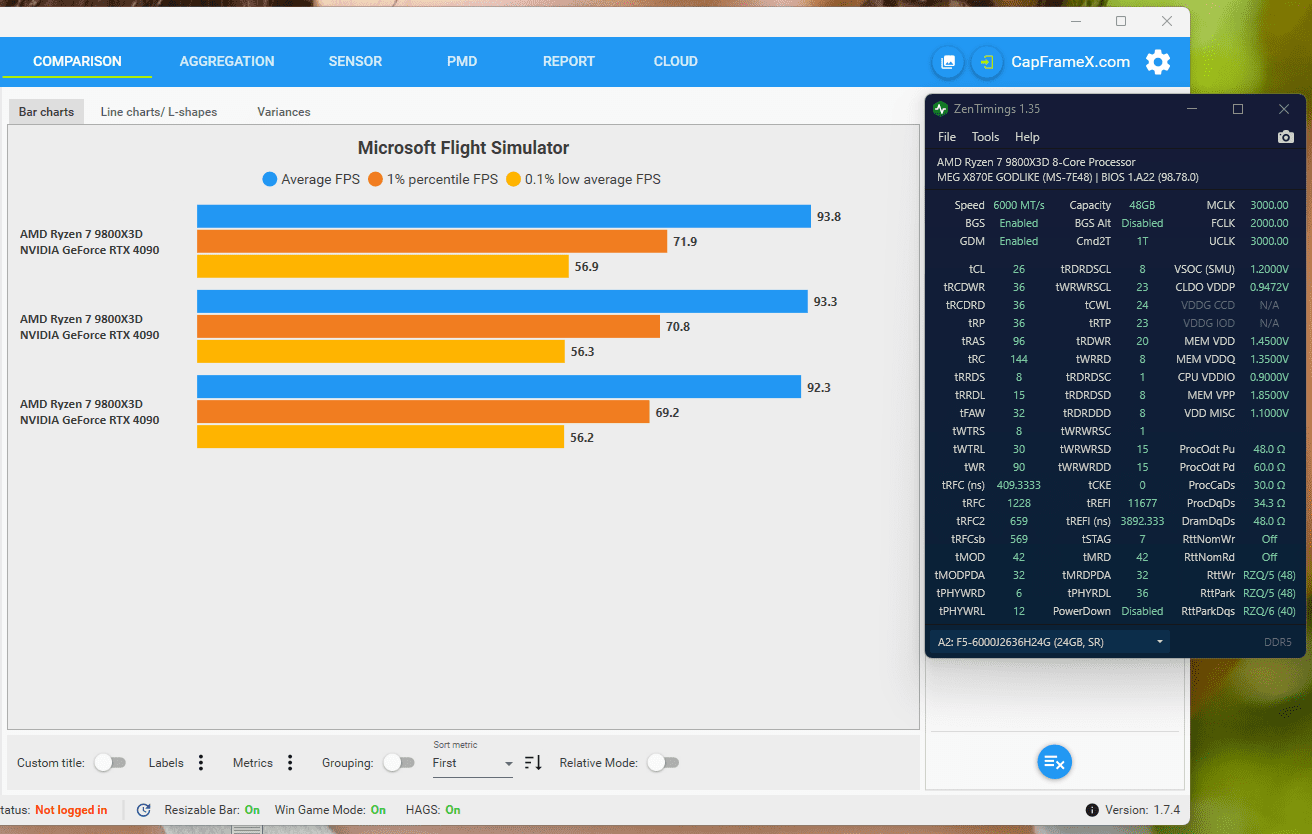The width and height of the screenshot is (1312, 834).
Task: Select the Line charts/ L-shapes sub-tab
Action: click(159, 112)
